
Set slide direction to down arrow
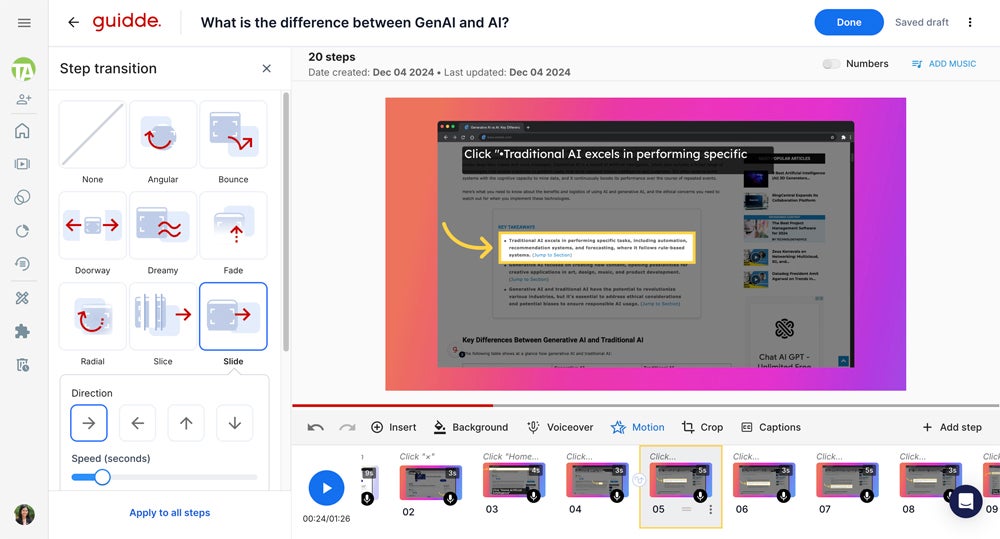pyautogui.click(x=235, y=423)
